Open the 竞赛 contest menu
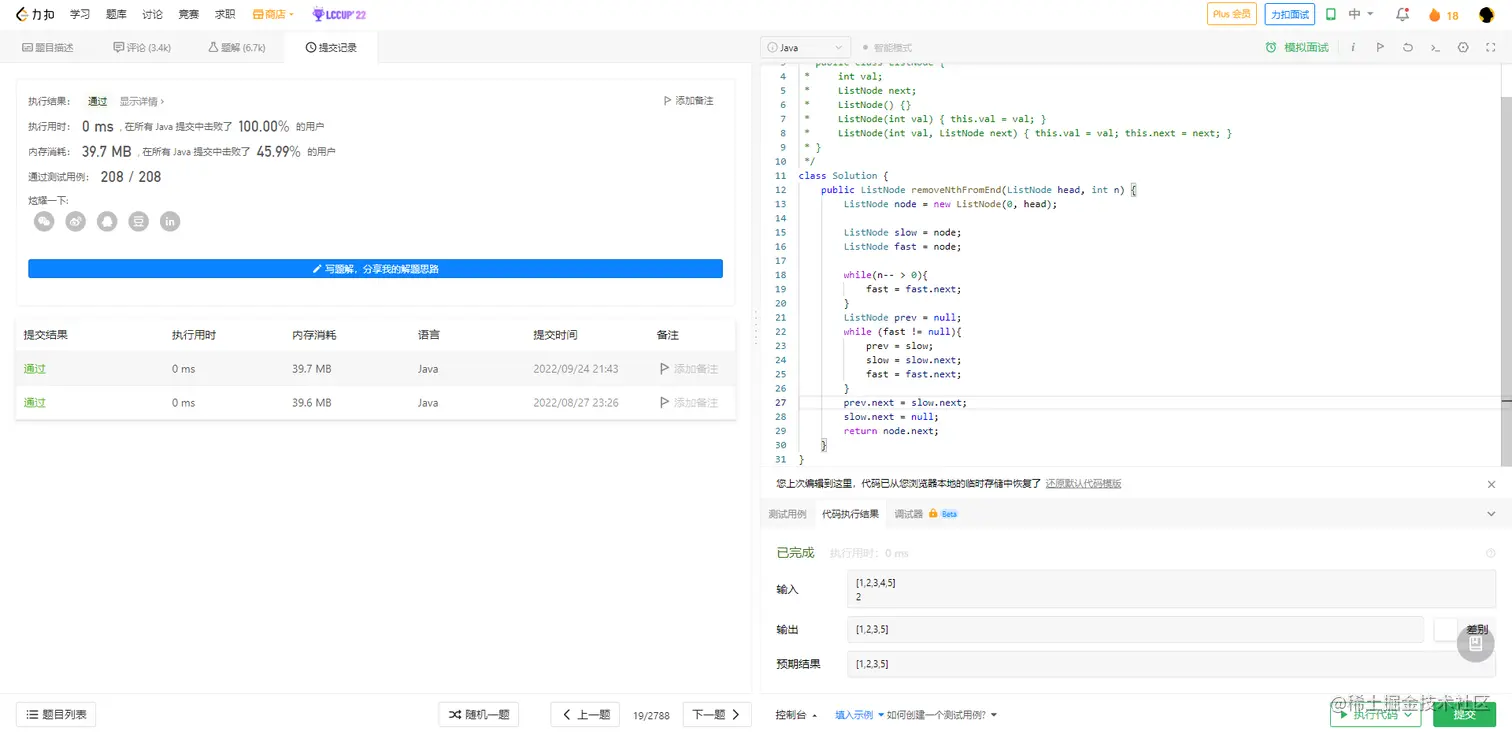This screenshot has height=735, width=1512. pyautogui.click(x=188, y=15)
